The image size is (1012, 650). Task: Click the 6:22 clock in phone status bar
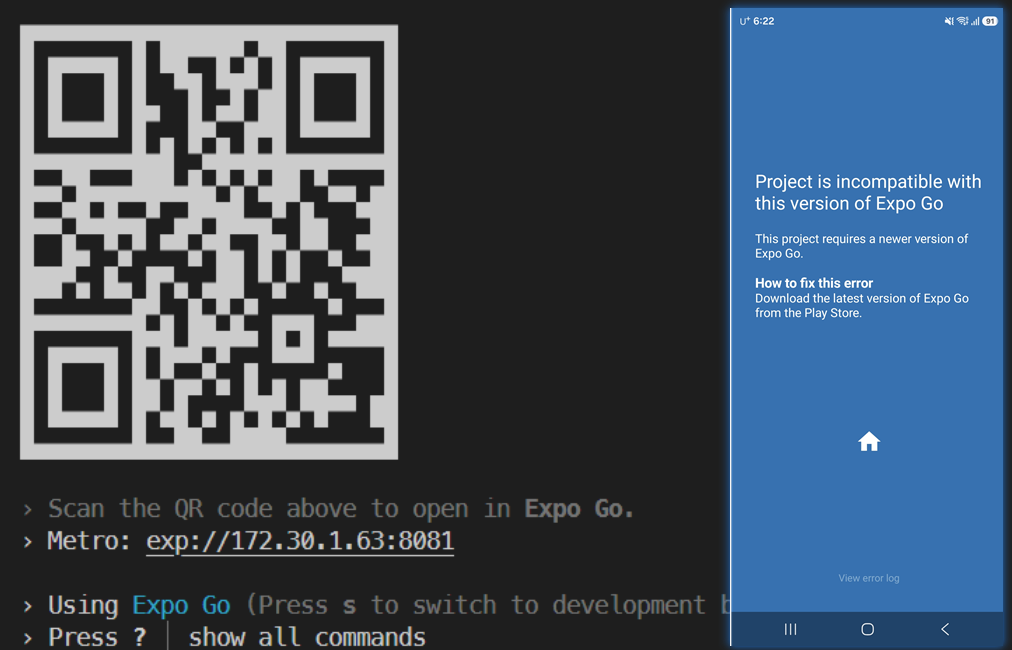[x=764, y=21]
